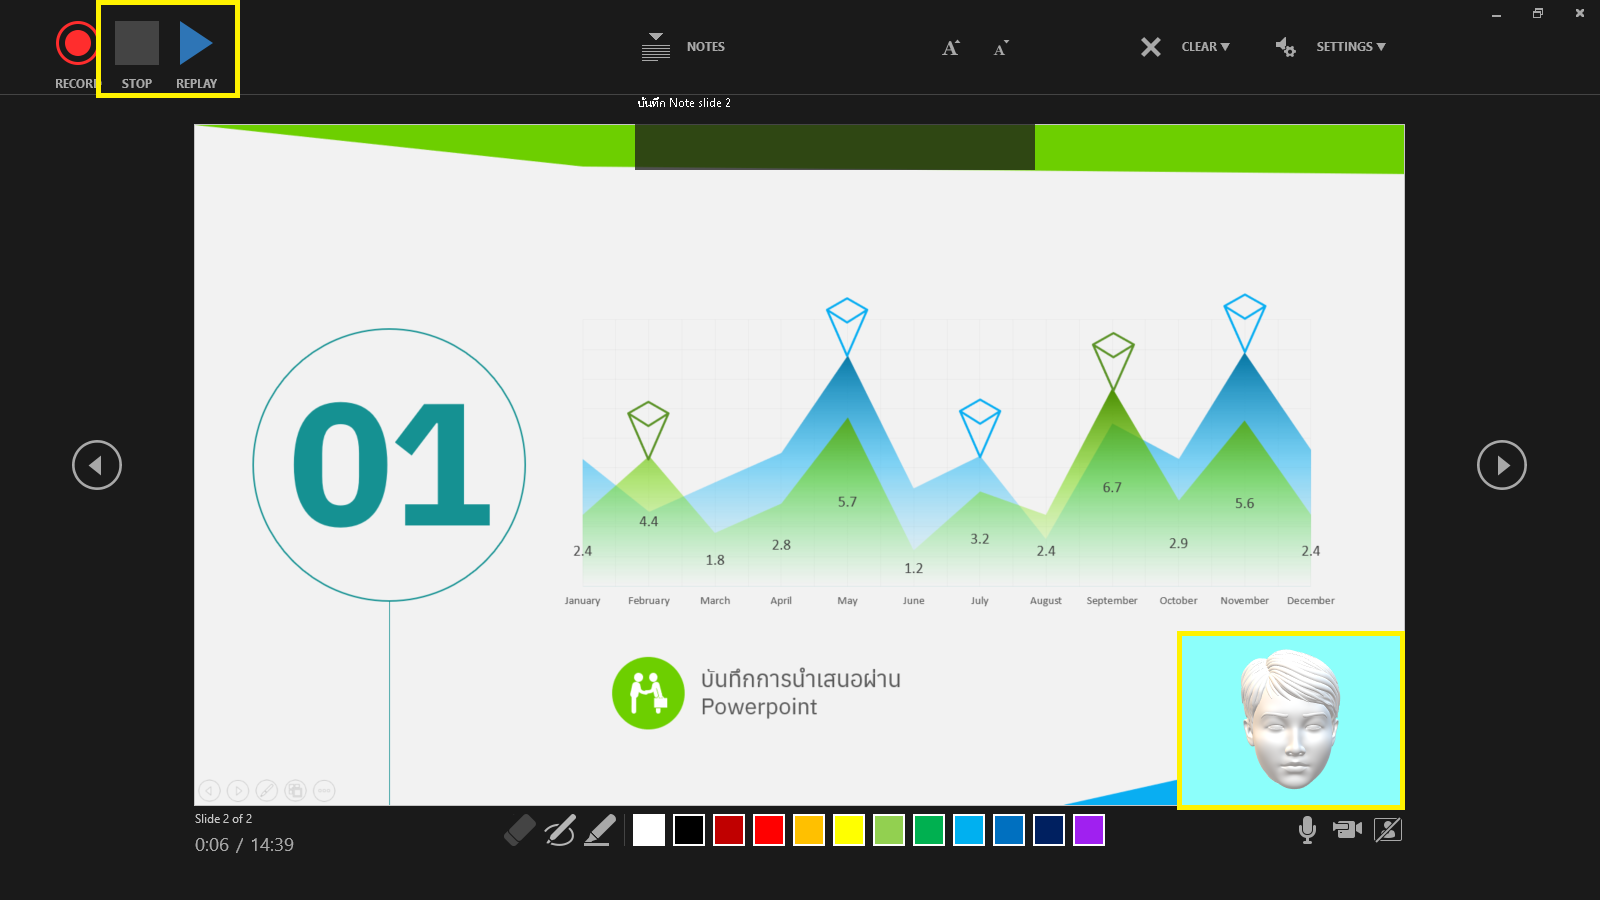Increase the notes font size
Screen dimensions: 1600x900
click(x=949, y=47)
